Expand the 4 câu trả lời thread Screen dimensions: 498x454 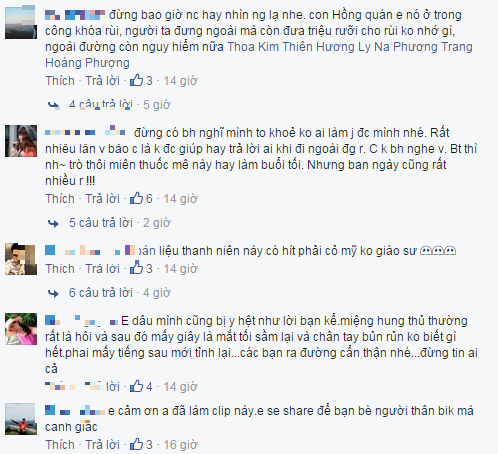pyautogui.click(x=101, y=105)
